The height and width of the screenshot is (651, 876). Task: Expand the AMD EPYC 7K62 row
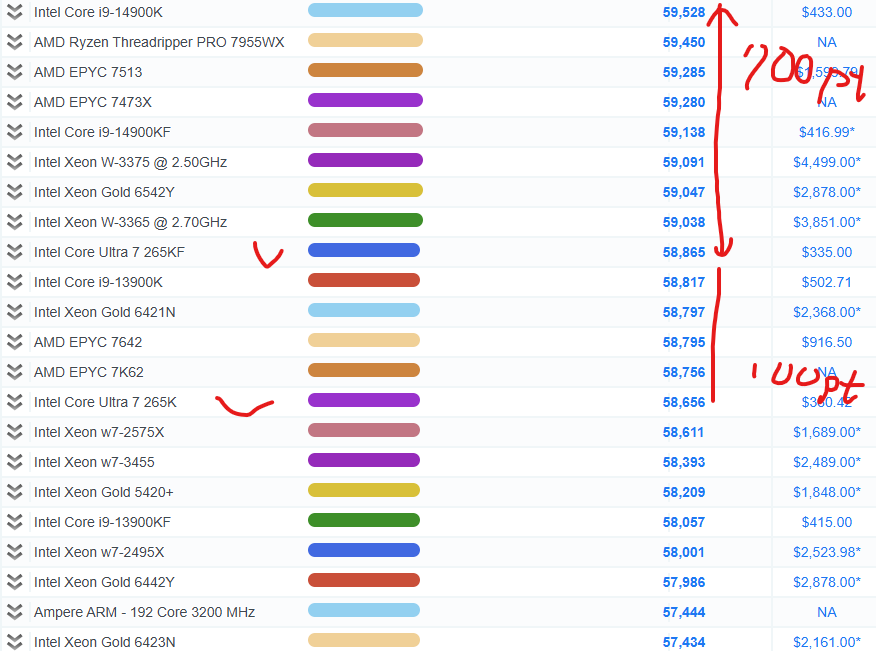pyautogui.click(x=15, y=372)
